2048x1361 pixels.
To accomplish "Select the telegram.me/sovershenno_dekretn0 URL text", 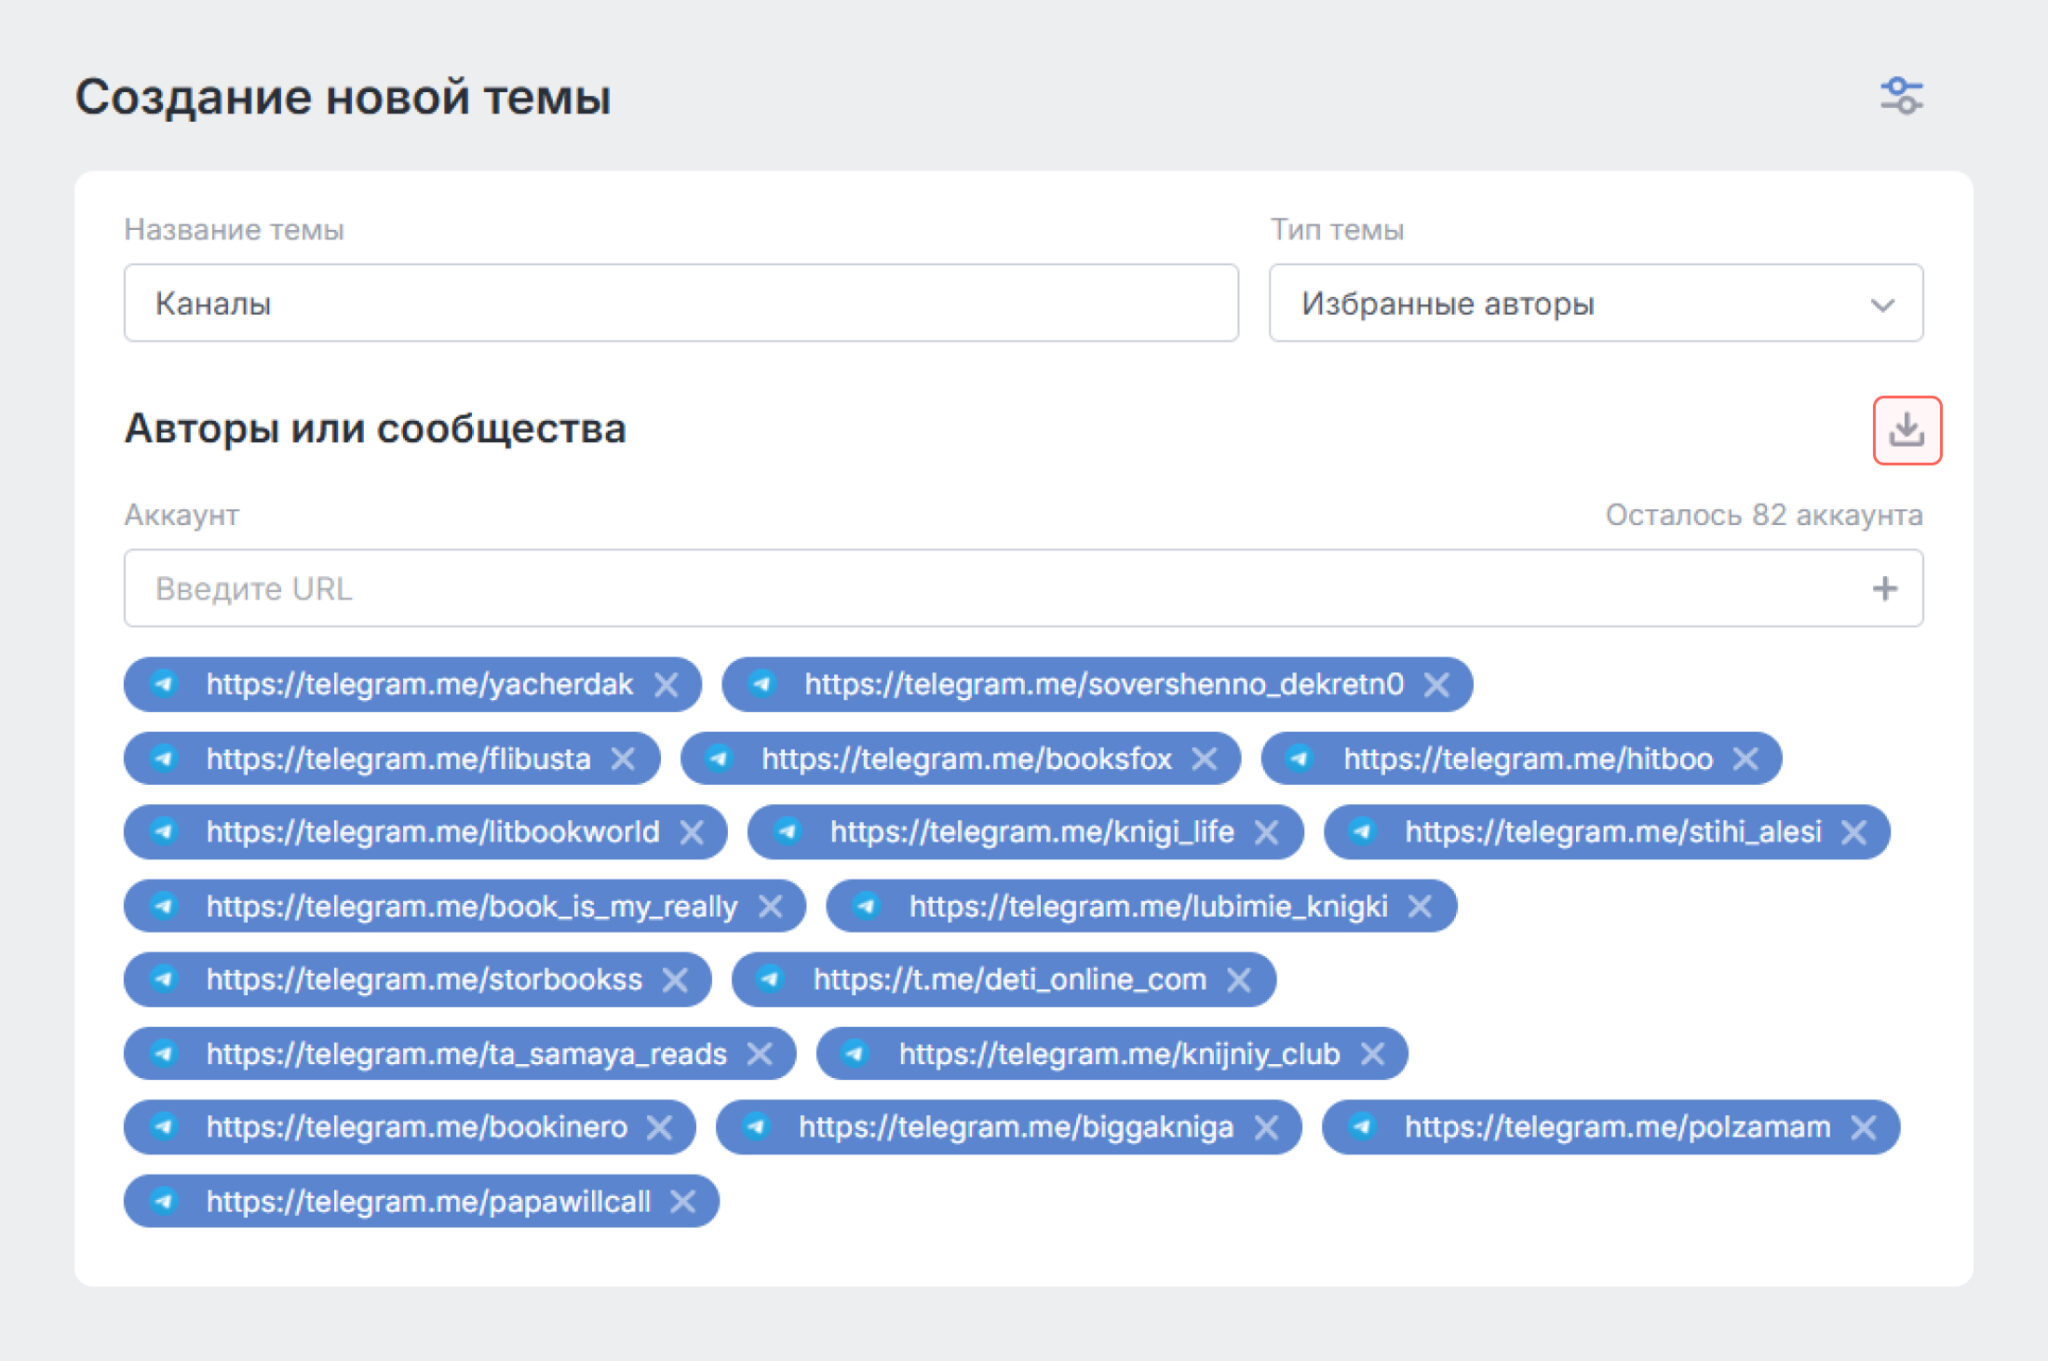I will (1104, 684).
